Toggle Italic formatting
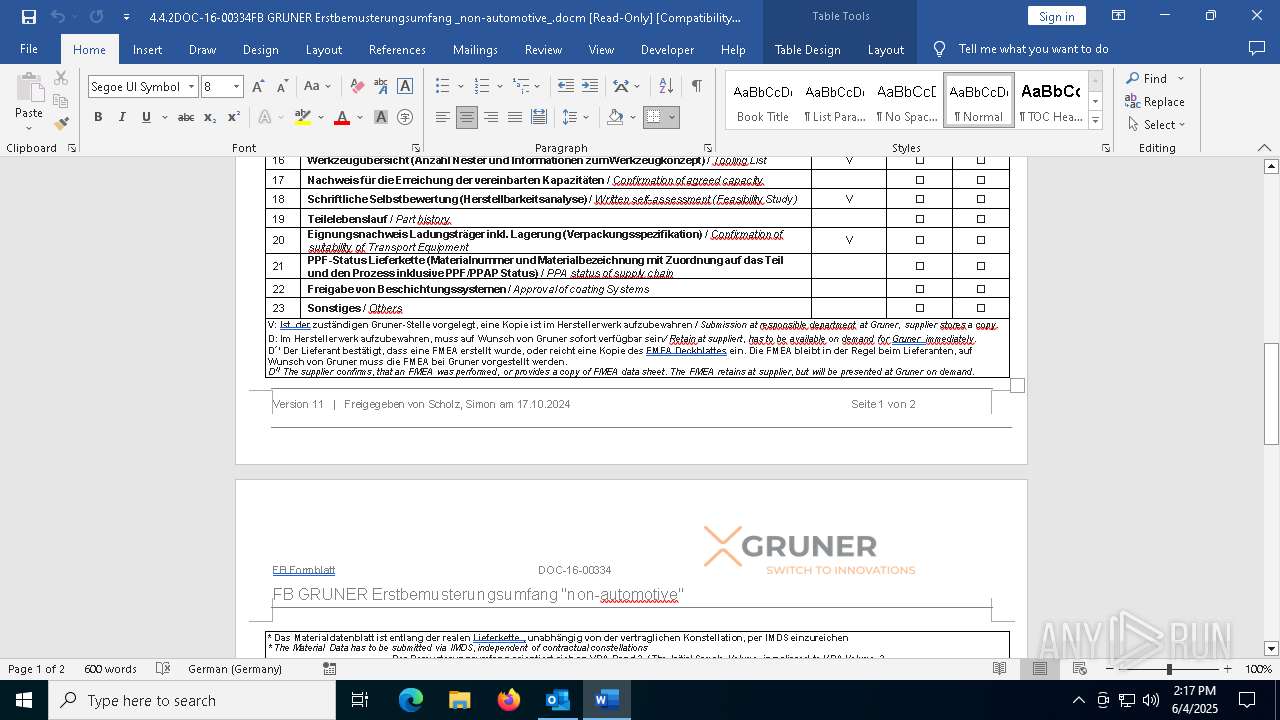This screenshot has width=1280, height=720. click(x=122, y=117)
